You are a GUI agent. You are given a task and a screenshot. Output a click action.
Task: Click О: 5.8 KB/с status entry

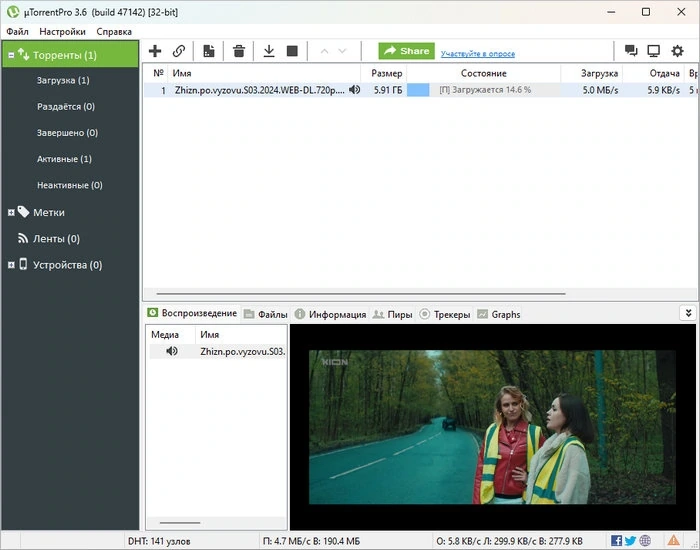click(x=509, y=541)
